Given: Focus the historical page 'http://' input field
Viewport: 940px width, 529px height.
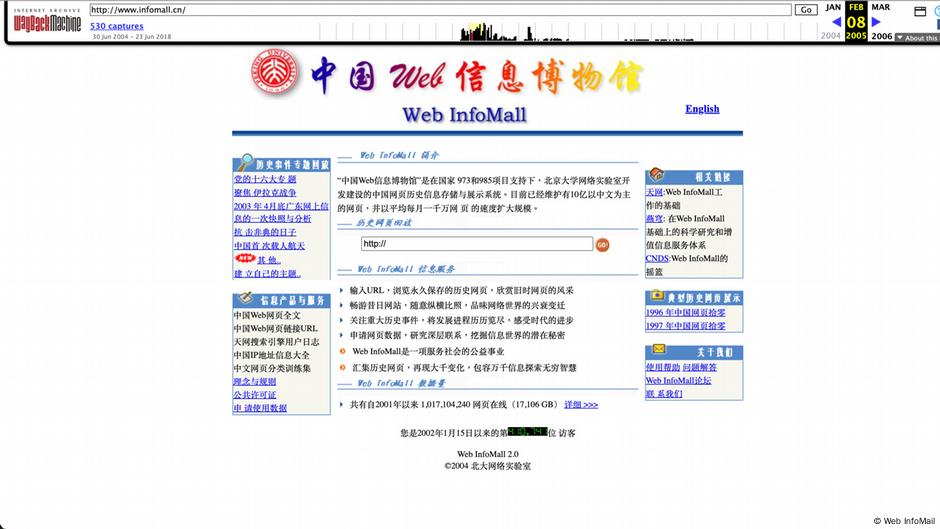Looking at the screenshot, I should [x=476, y=244].
